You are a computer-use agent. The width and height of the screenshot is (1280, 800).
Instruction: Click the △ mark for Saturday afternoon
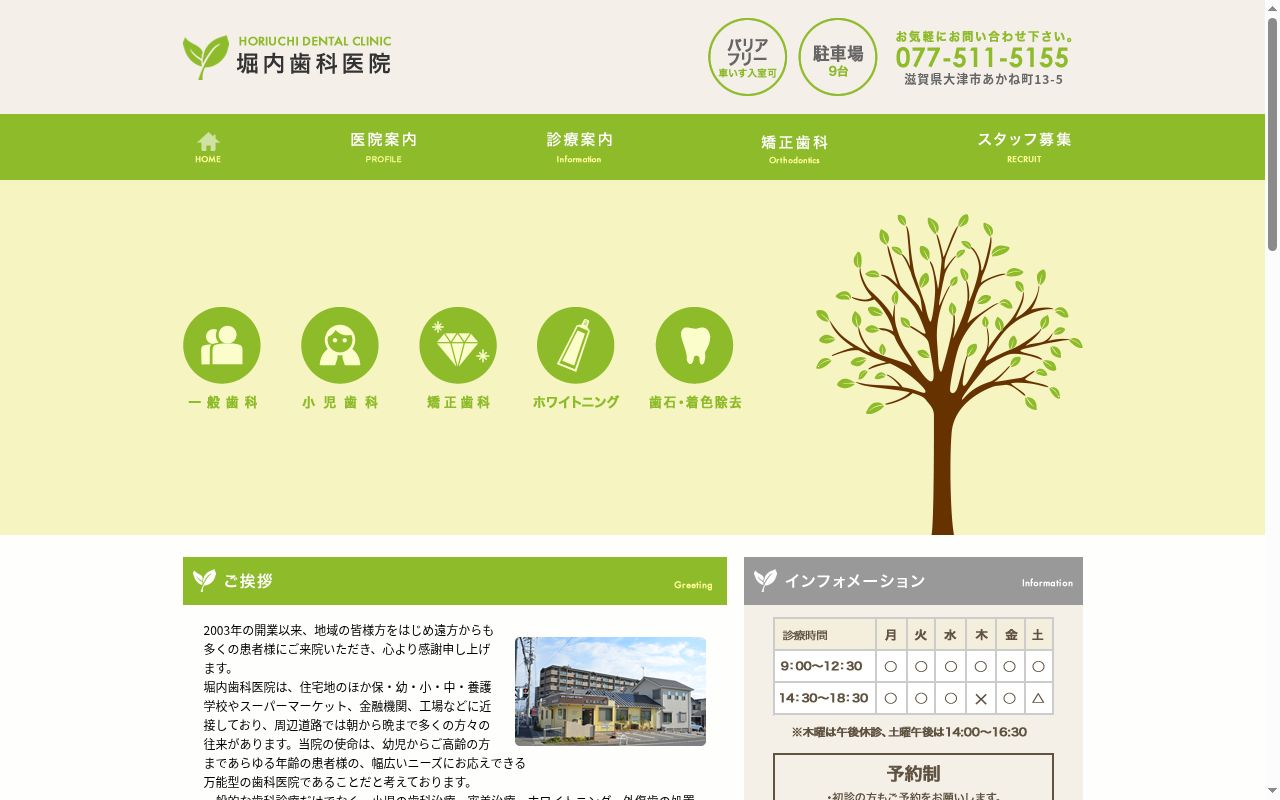(x=1038, y=698)
